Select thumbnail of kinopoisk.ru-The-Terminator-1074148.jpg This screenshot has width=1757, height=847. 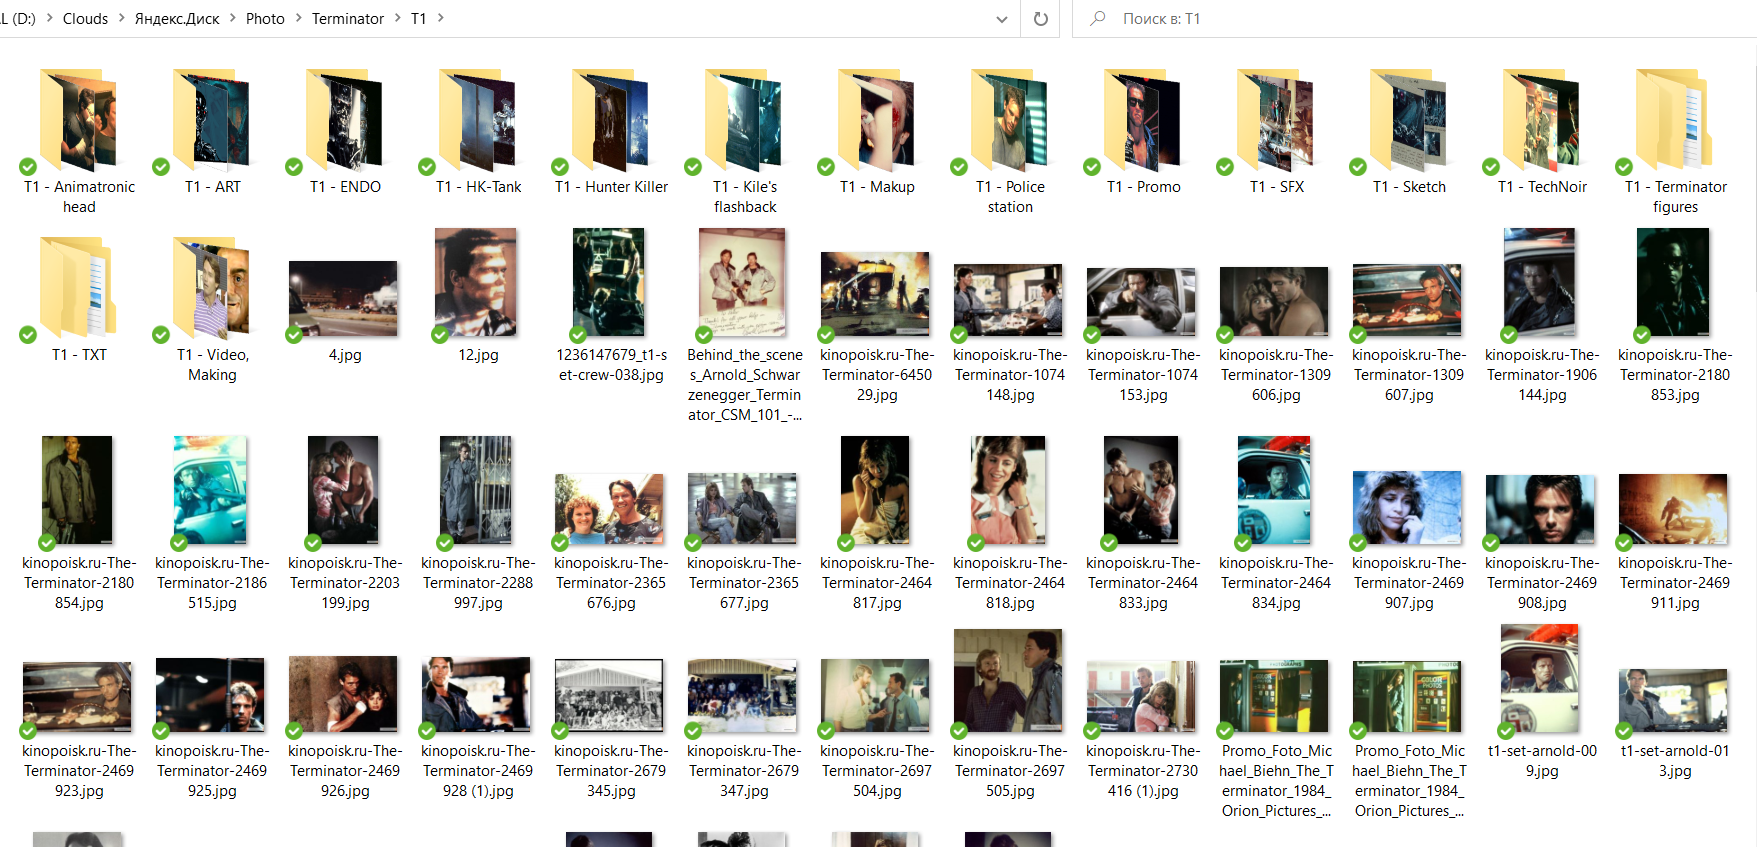click(1008, 300)
